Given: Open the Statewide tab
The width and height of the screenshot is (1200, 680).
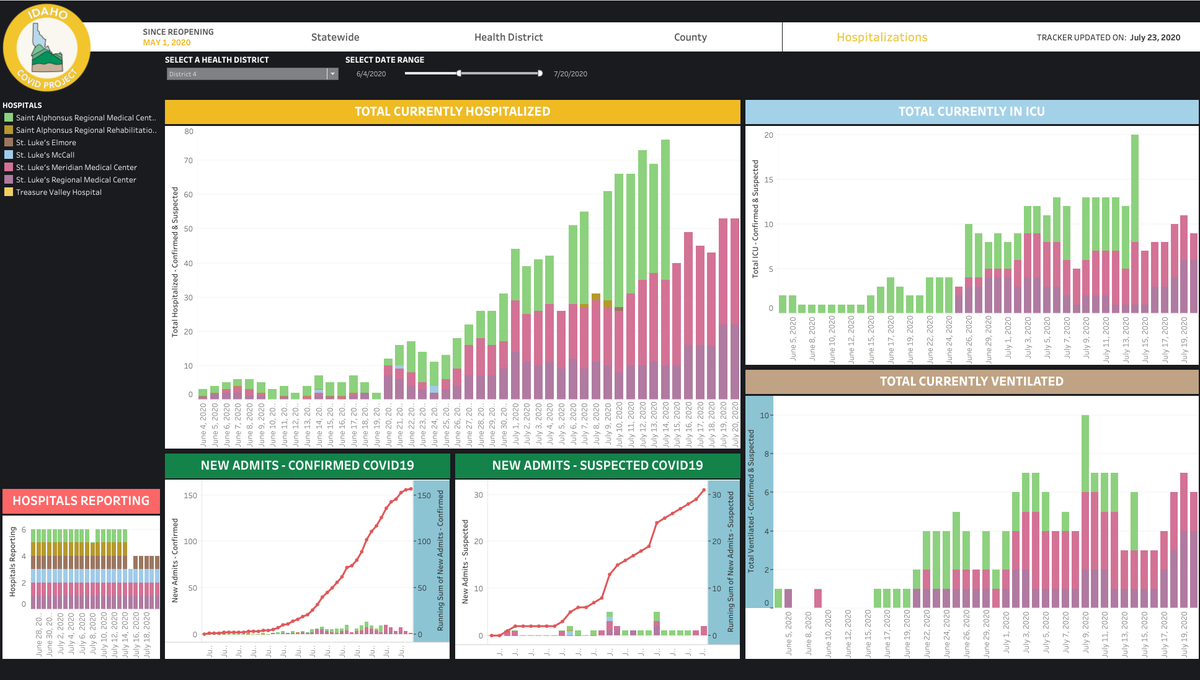Looking at the screenshot, I should click(335, 37).
